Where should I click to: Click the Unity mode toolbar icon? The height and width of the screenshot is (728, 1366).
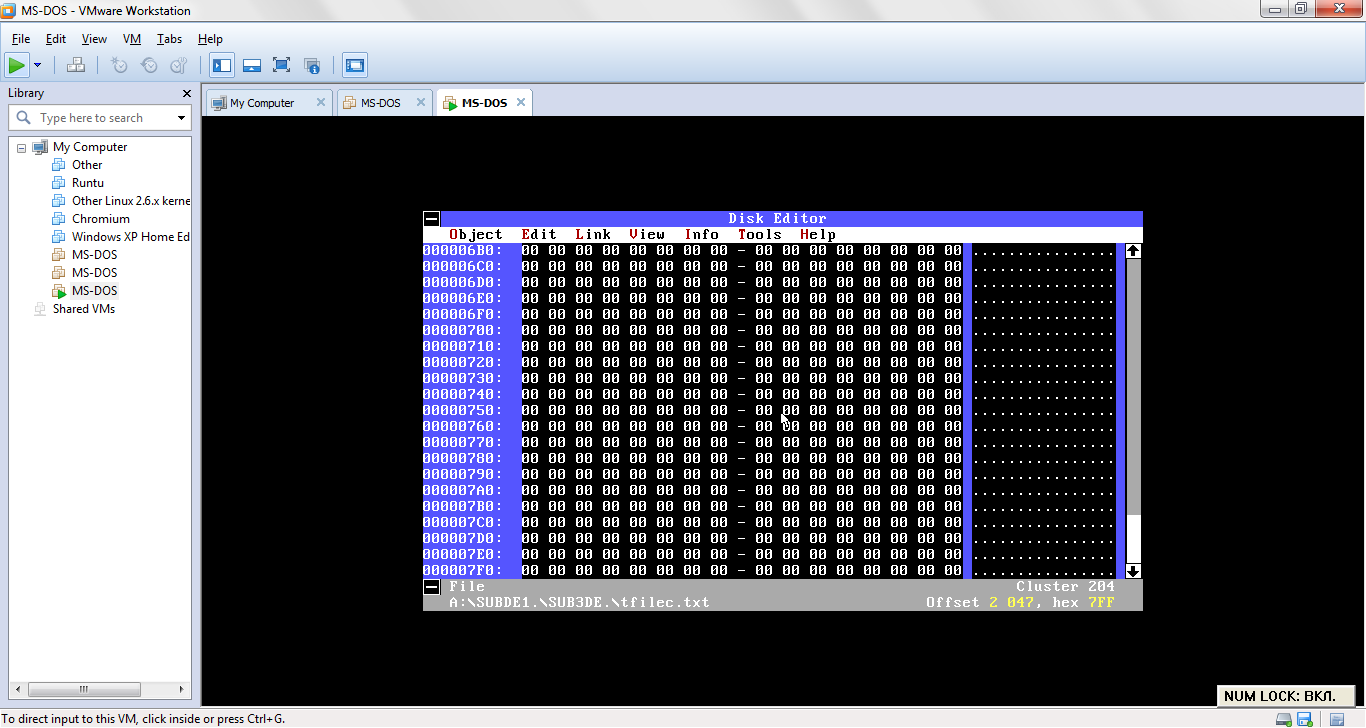pos(312,66)
